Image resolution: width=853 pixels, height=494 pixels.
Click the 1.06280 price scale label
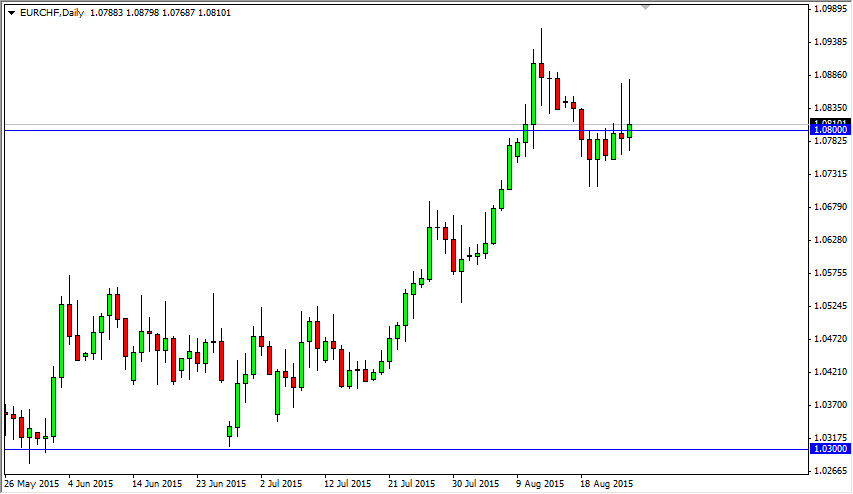point(831,239)
